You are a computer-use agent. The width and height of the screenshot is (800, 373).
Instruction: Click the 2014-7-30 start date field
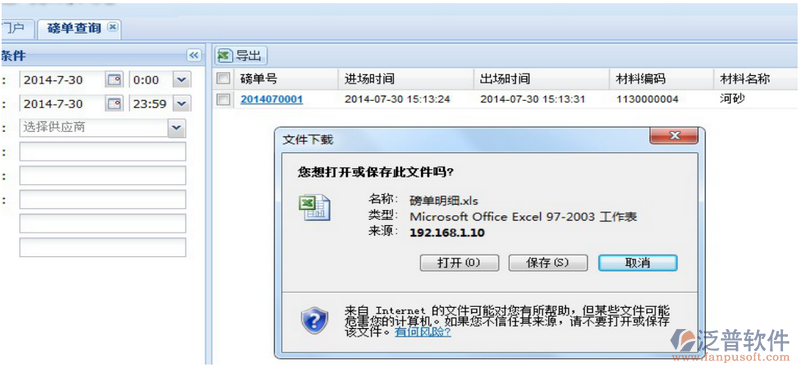[61, 80]
